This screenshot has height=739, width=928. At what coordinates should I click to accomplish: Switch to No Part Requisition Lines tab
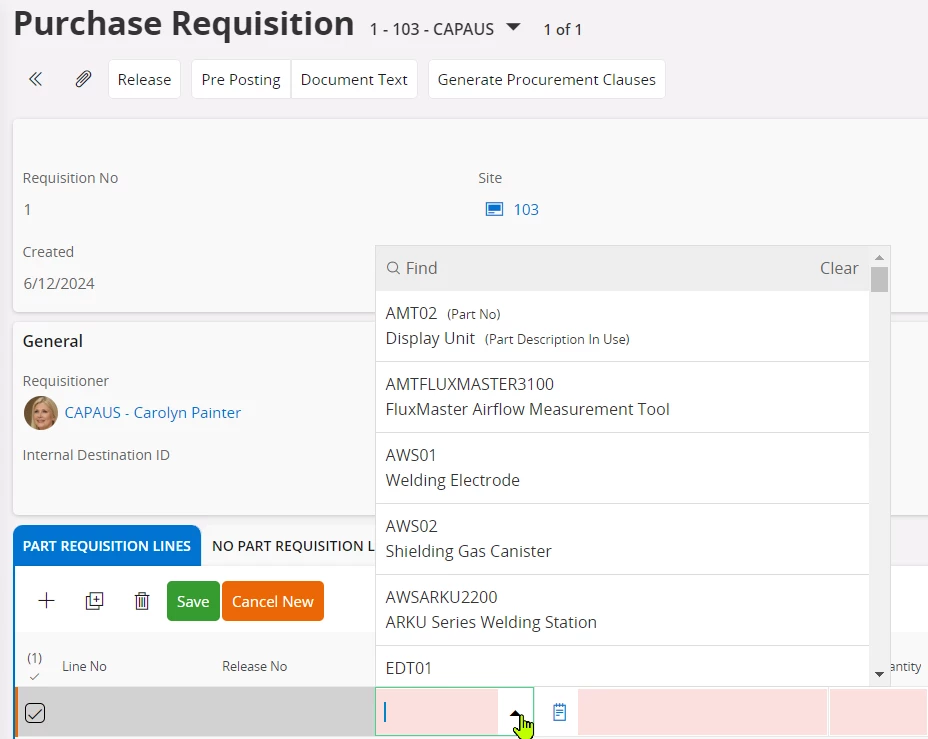click(x=290, y=546)
